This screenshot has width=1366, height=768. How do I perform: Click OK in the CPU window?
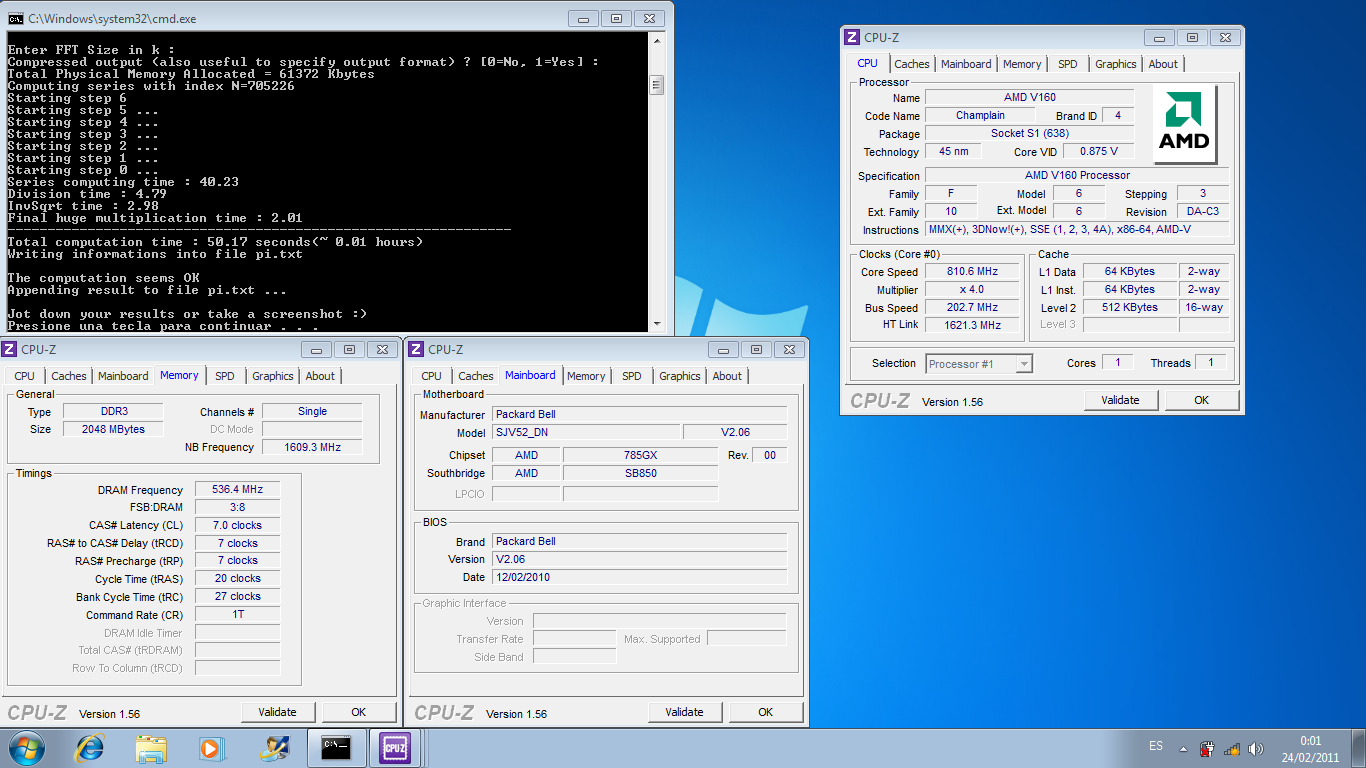(x=1201, y=400)
